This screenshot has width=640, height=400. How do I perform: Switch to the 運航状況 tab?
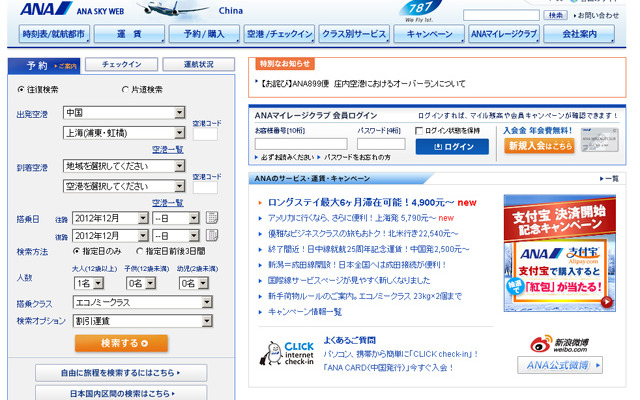pyautogui.click(x=199, y=64)
